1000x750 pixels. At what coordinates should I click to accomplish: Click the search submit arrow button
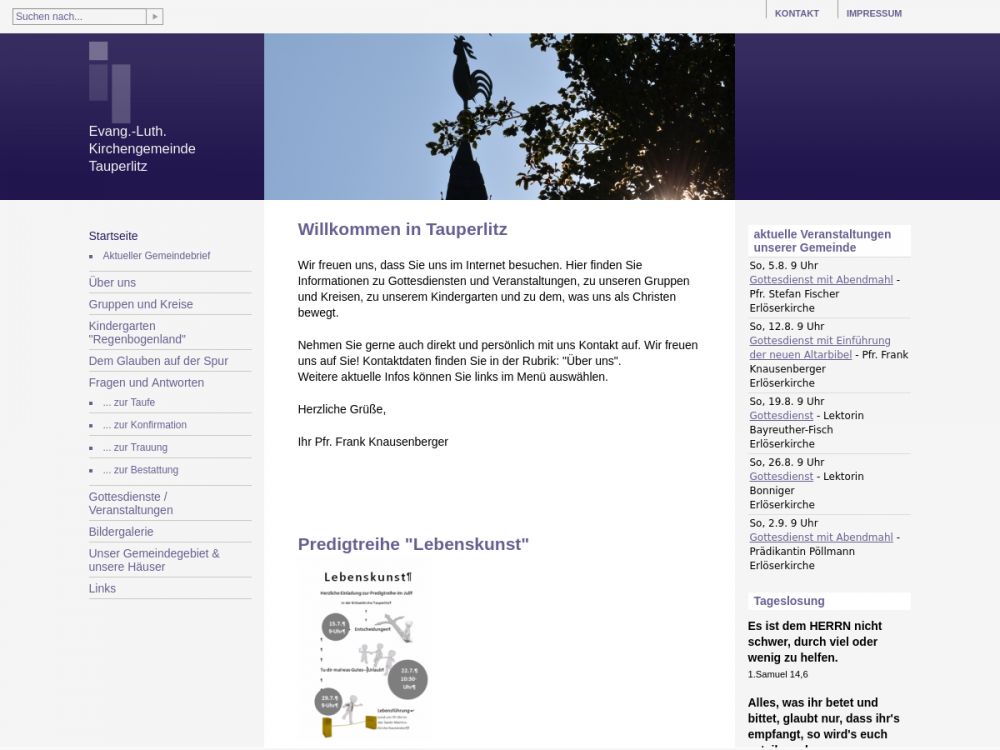(154, 17)
